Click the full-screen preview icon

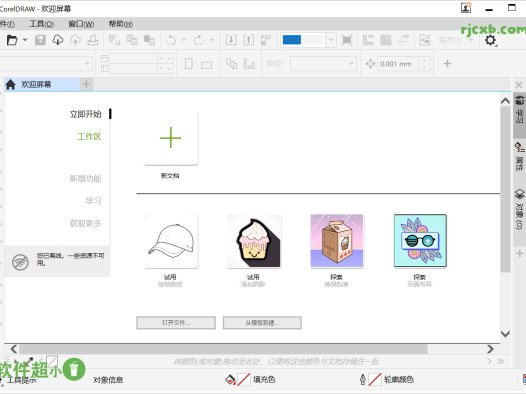tap(347, 40)
